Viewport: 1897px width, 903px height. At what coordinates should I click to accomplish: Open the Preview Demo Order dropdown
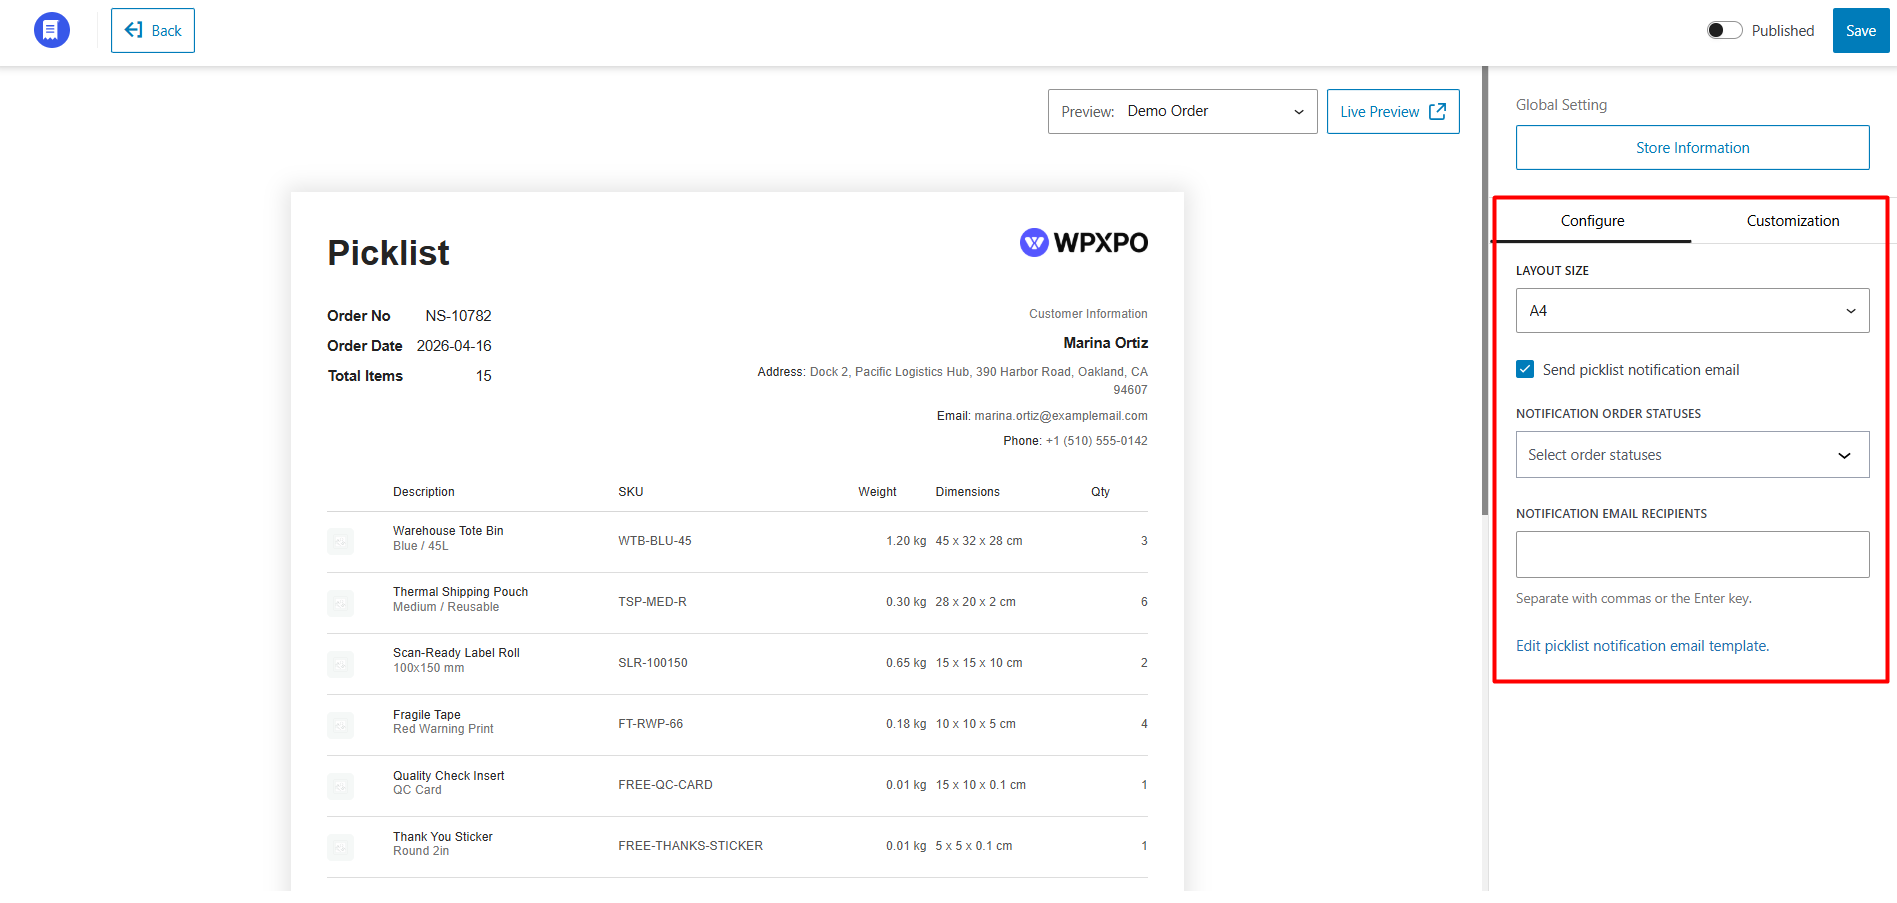click(x=1182, y=111)
